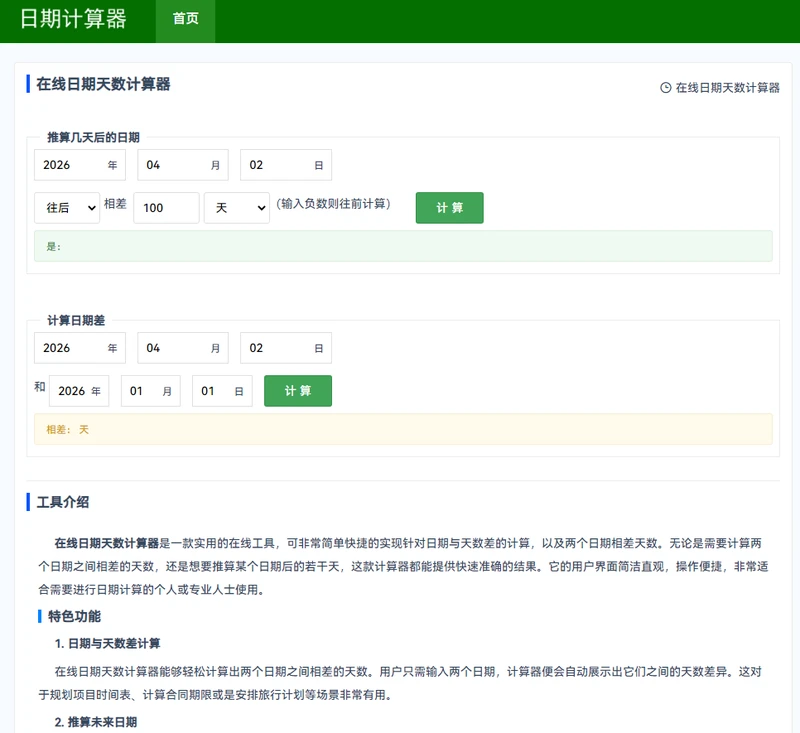
Task: Open the 首页 navigation tab
Action: point(185,19)
